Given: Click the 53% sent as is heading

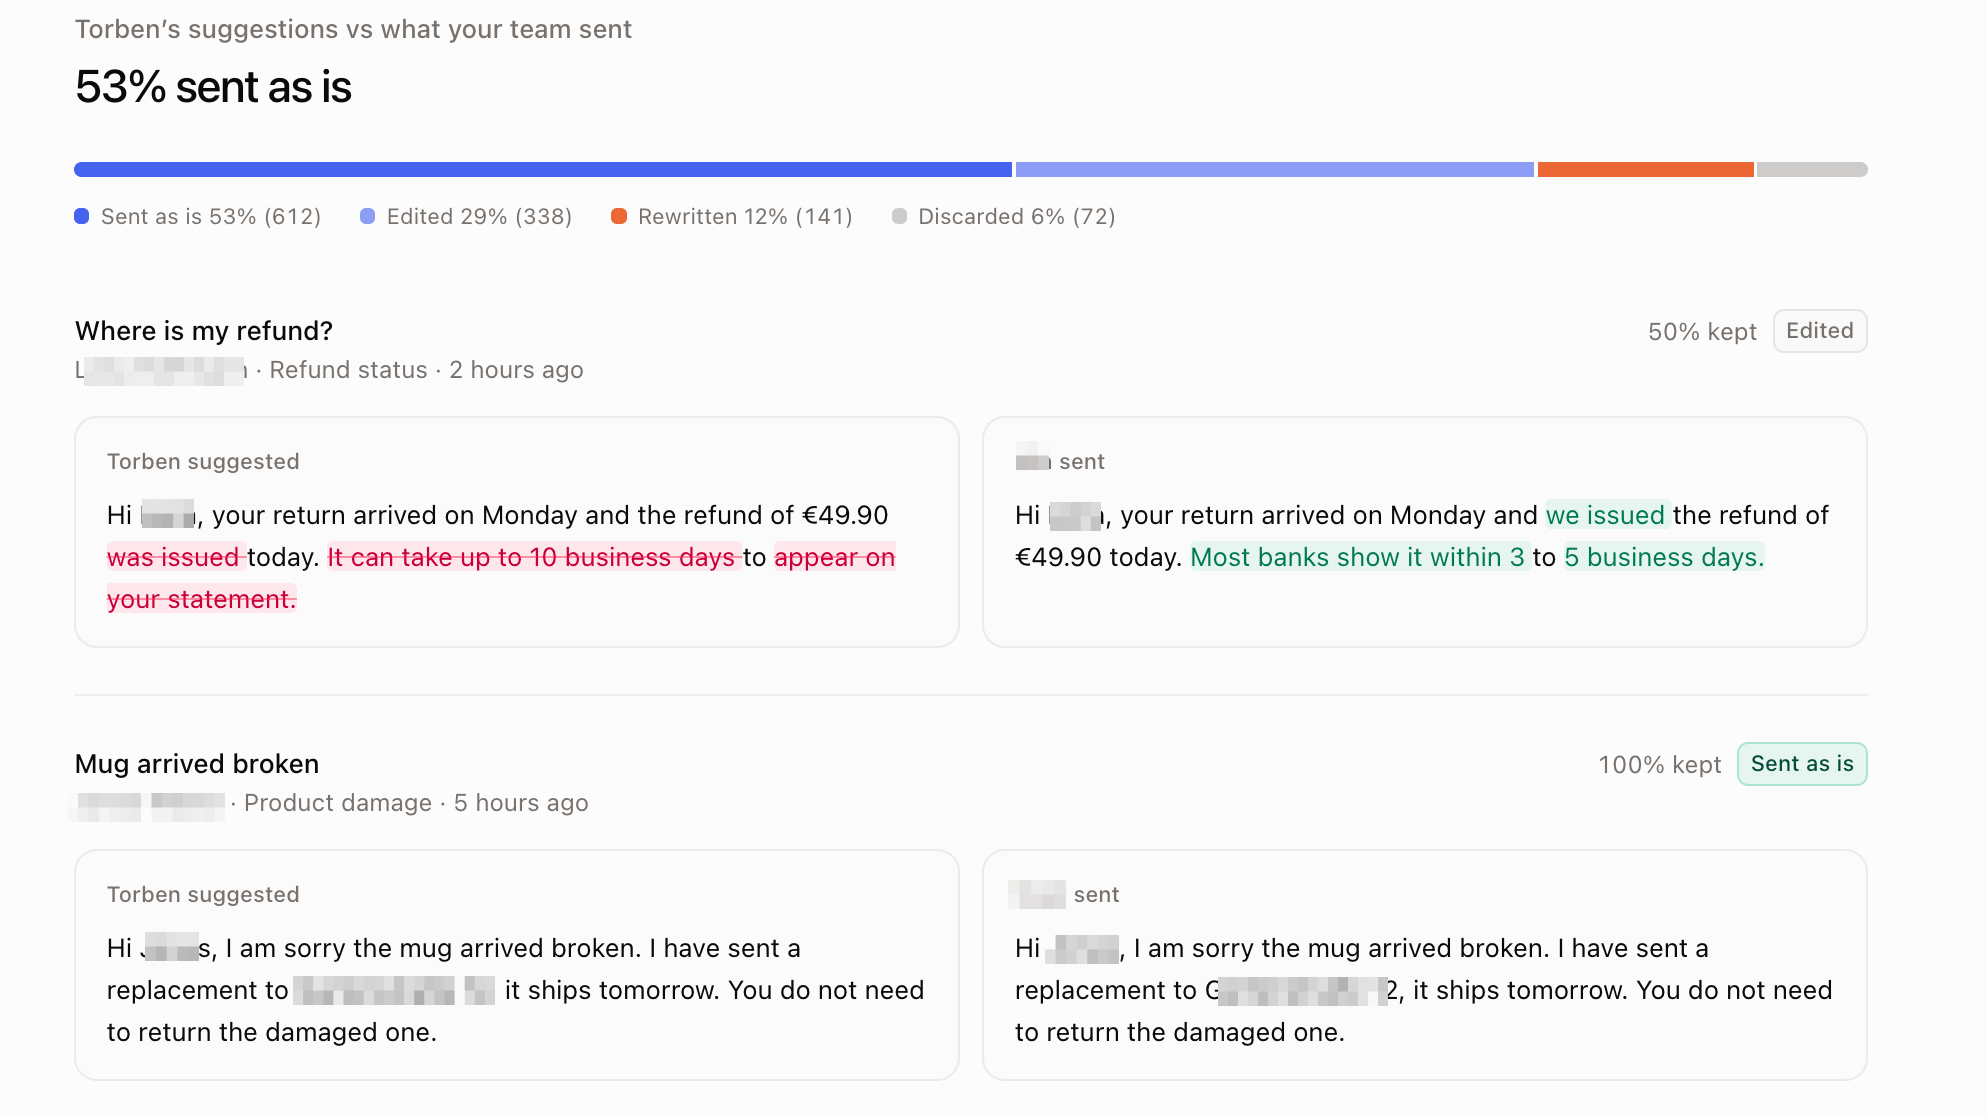Looking at the screenshot, I should [213, 87].
